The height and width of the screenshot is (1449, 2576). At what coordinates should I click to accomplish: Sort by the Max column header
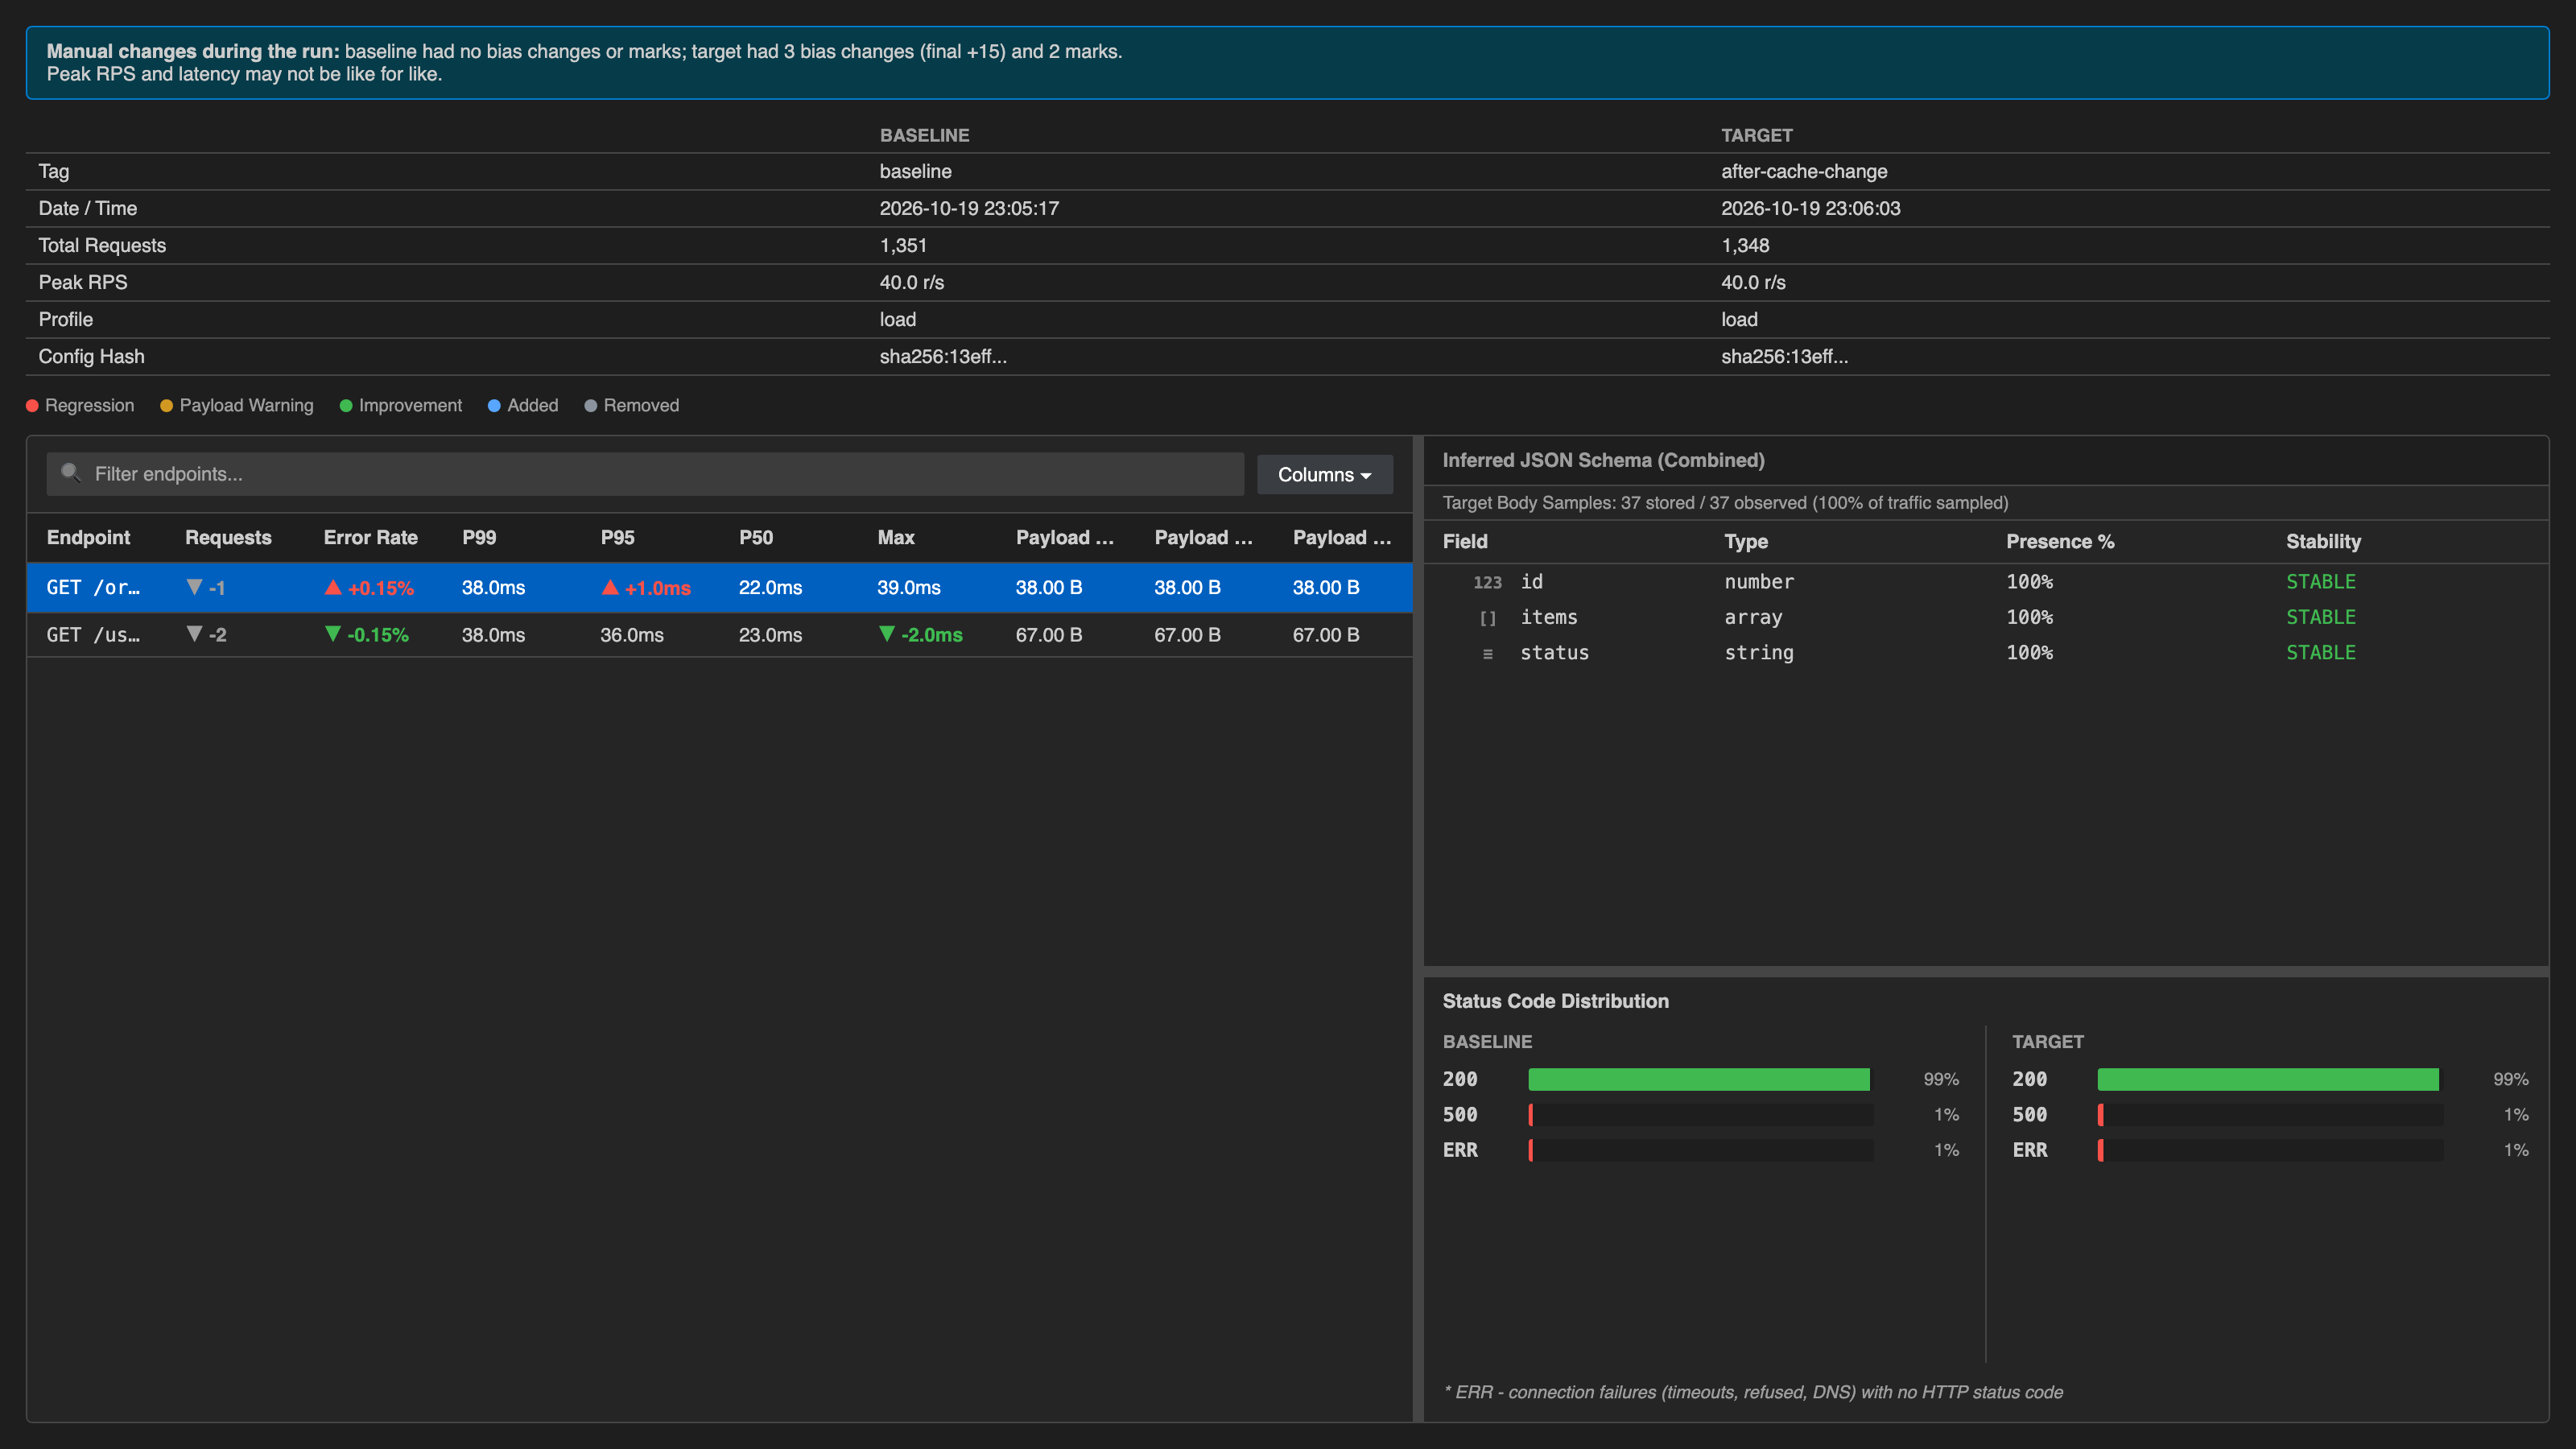point(896,537)
